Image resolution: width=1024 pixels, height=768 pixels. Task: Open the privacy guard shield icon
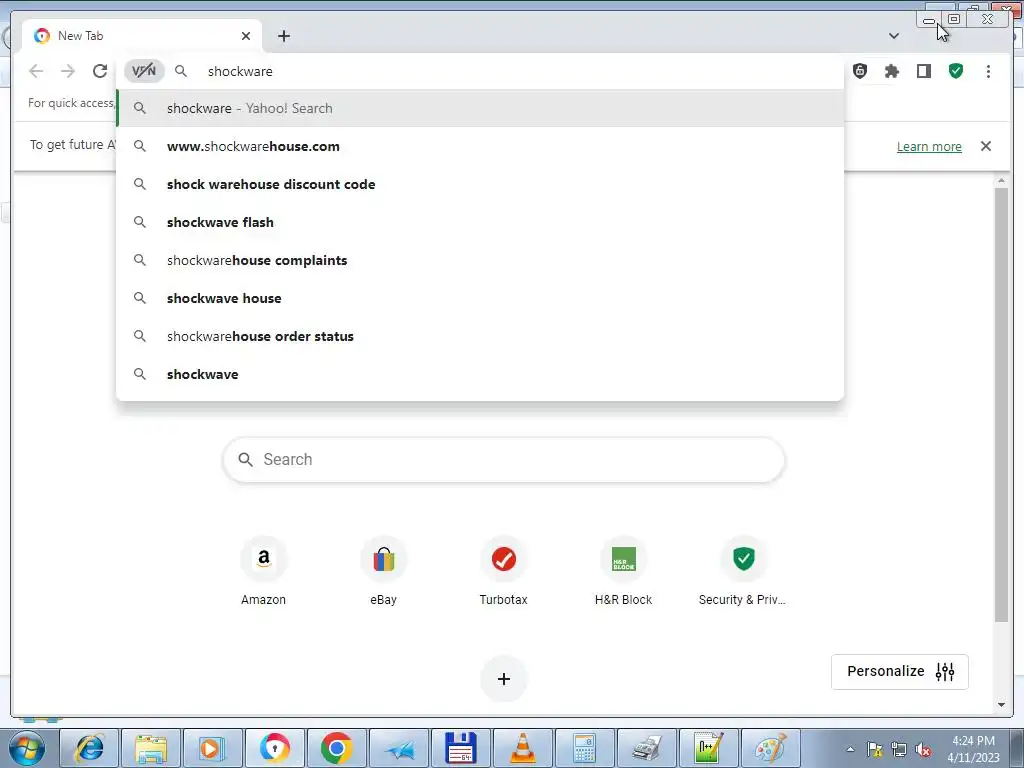pyautogui.click(x=860, y=71)
